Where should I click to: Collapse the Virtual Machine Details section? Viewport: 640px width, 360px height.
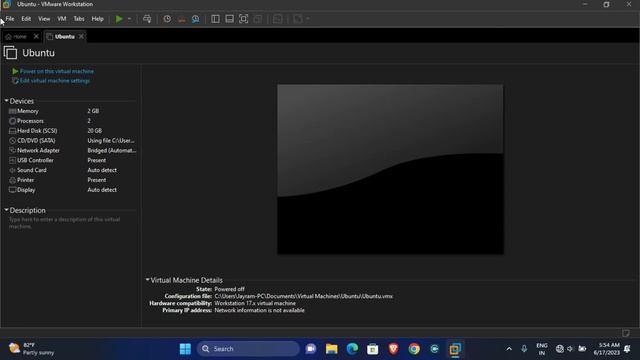pos(147,280)
